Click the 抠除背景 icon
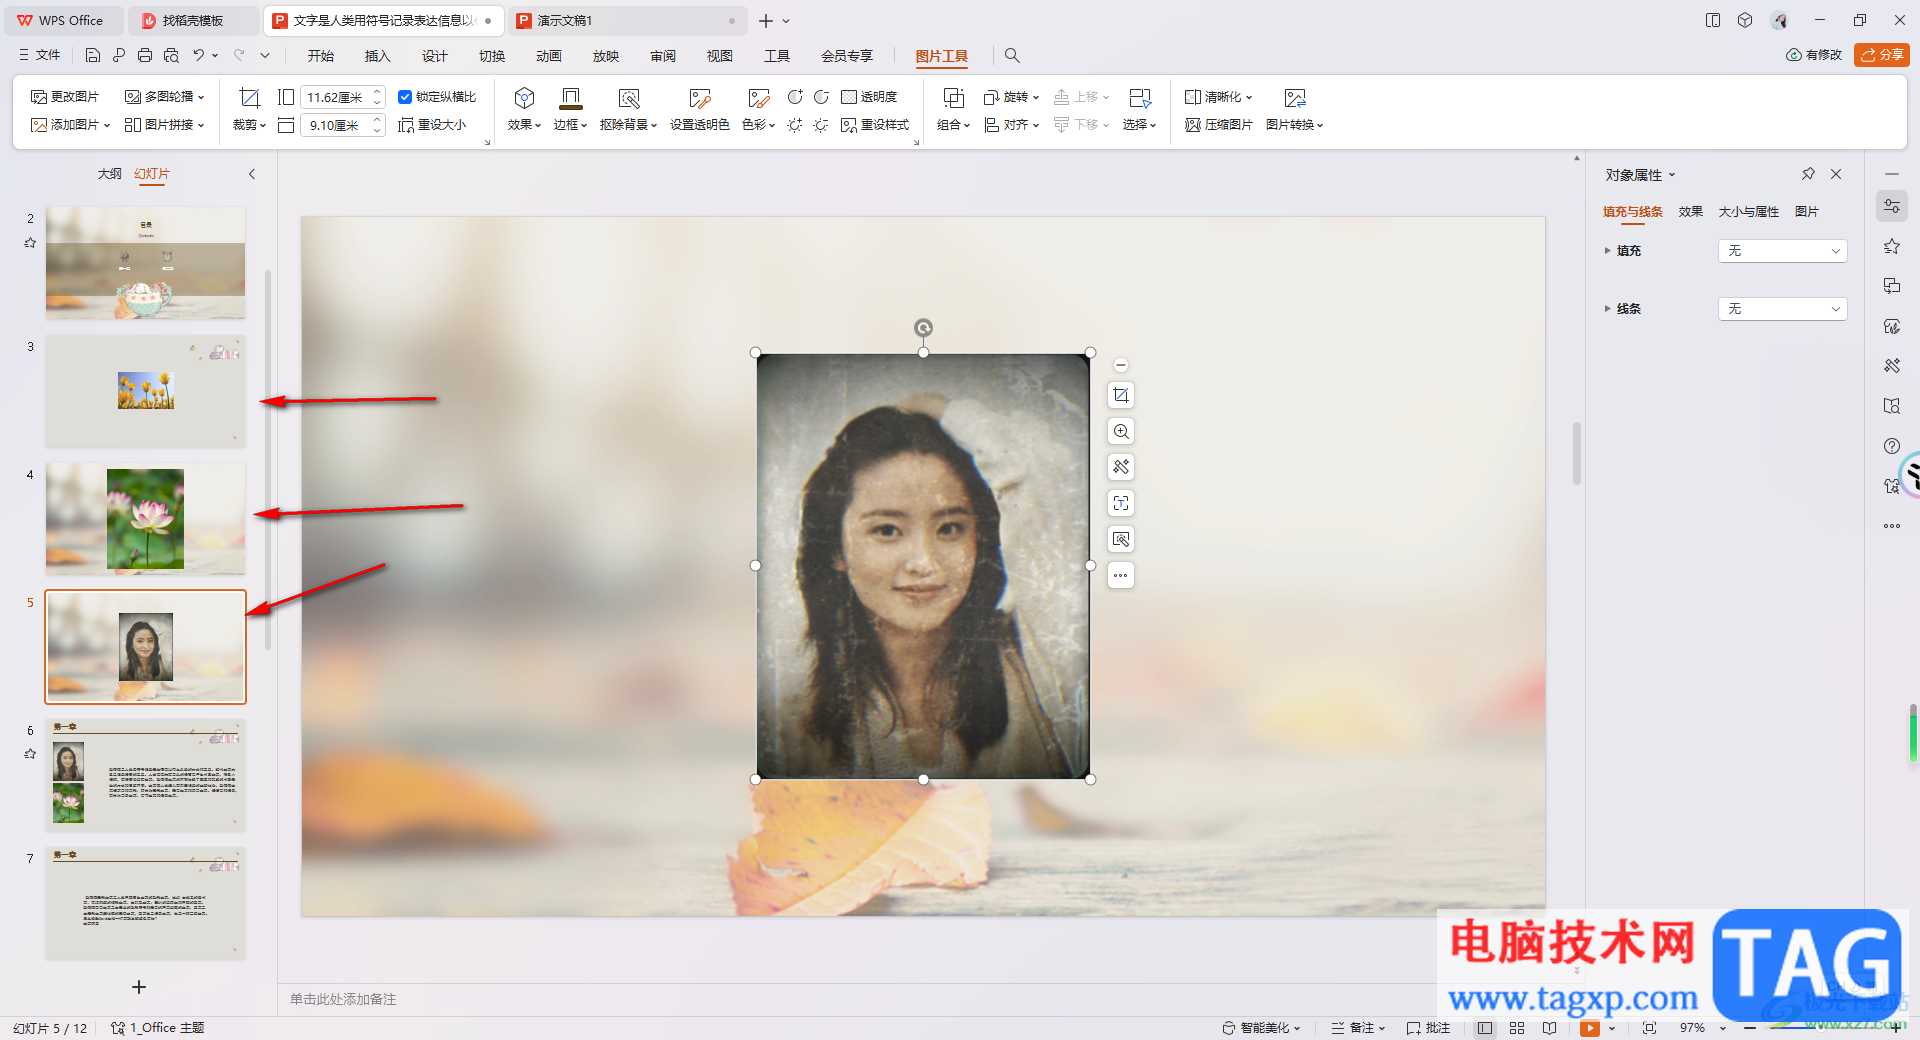The width and height of the screenshot is (1920, 1040). pyautogui.click(x=629, y=98)
